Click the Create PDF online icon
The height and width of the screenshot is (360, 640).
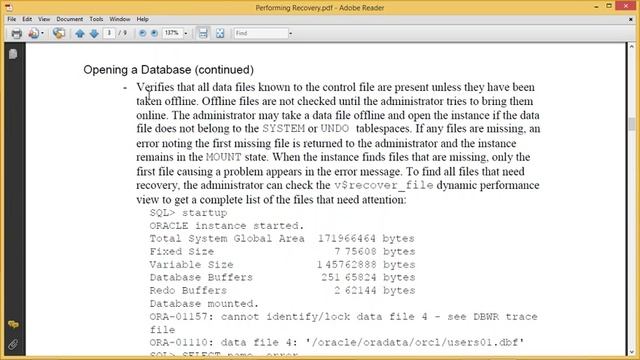tap(33, 33)
